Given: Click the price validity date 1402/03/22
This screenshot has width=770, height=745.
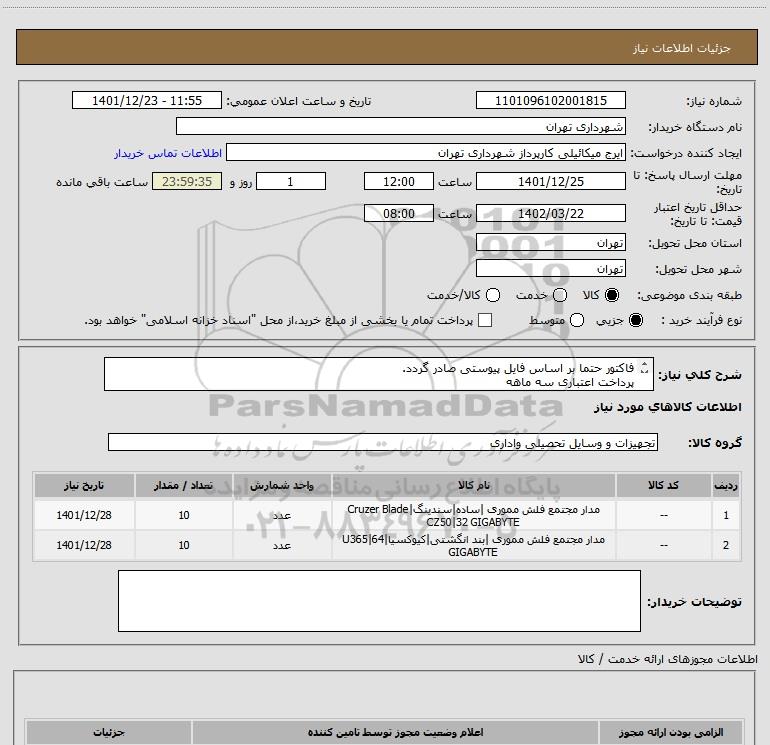Looking at the screenshot, I should 550,214.
